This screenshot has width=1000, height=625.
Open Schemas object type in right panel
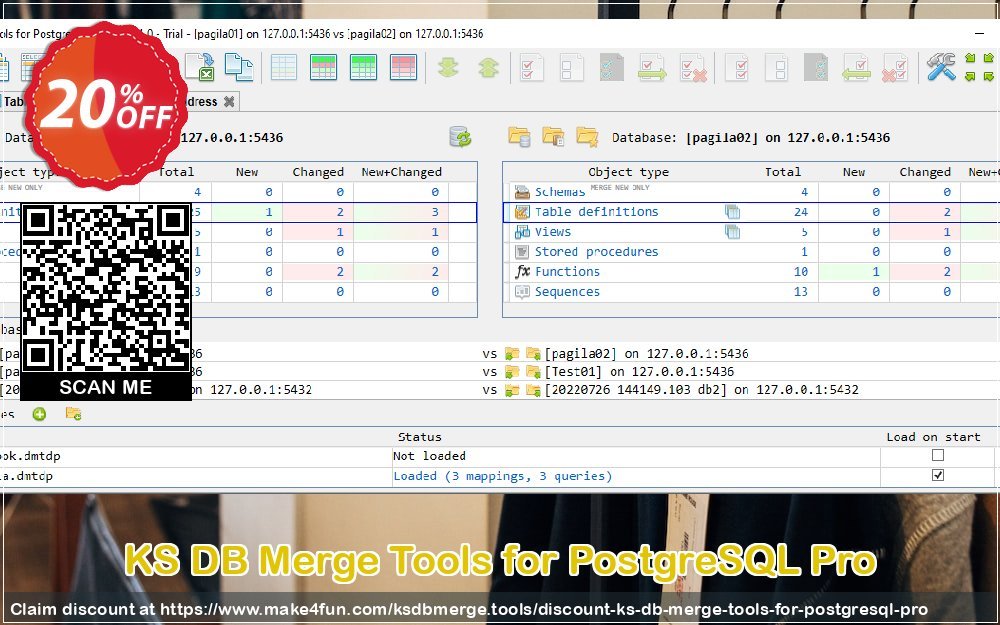(x=560, y=192)
